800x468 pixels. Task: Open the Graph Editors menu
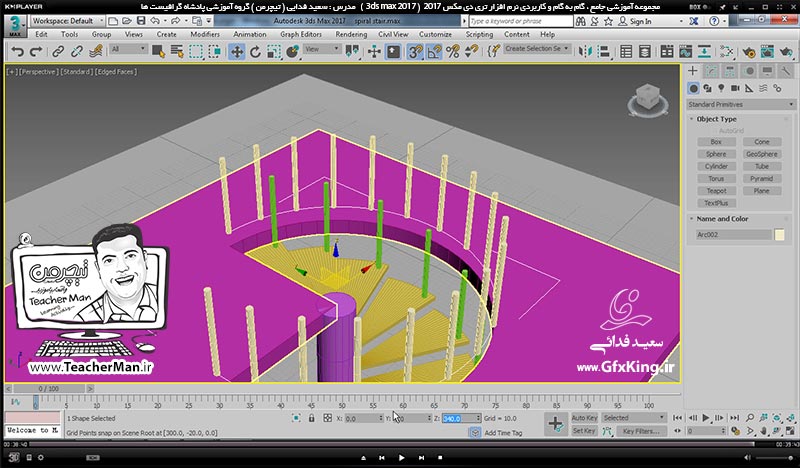301,34
